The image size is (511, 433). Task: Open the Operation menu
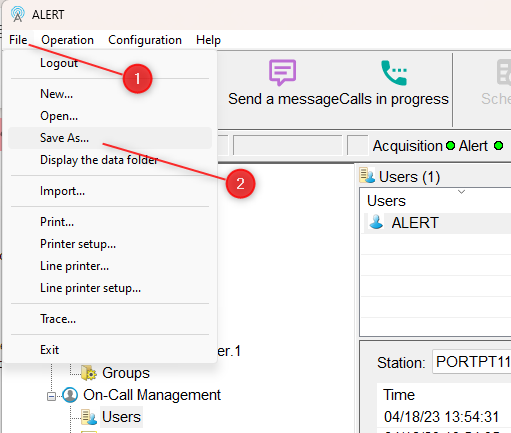tap(67, 40)
